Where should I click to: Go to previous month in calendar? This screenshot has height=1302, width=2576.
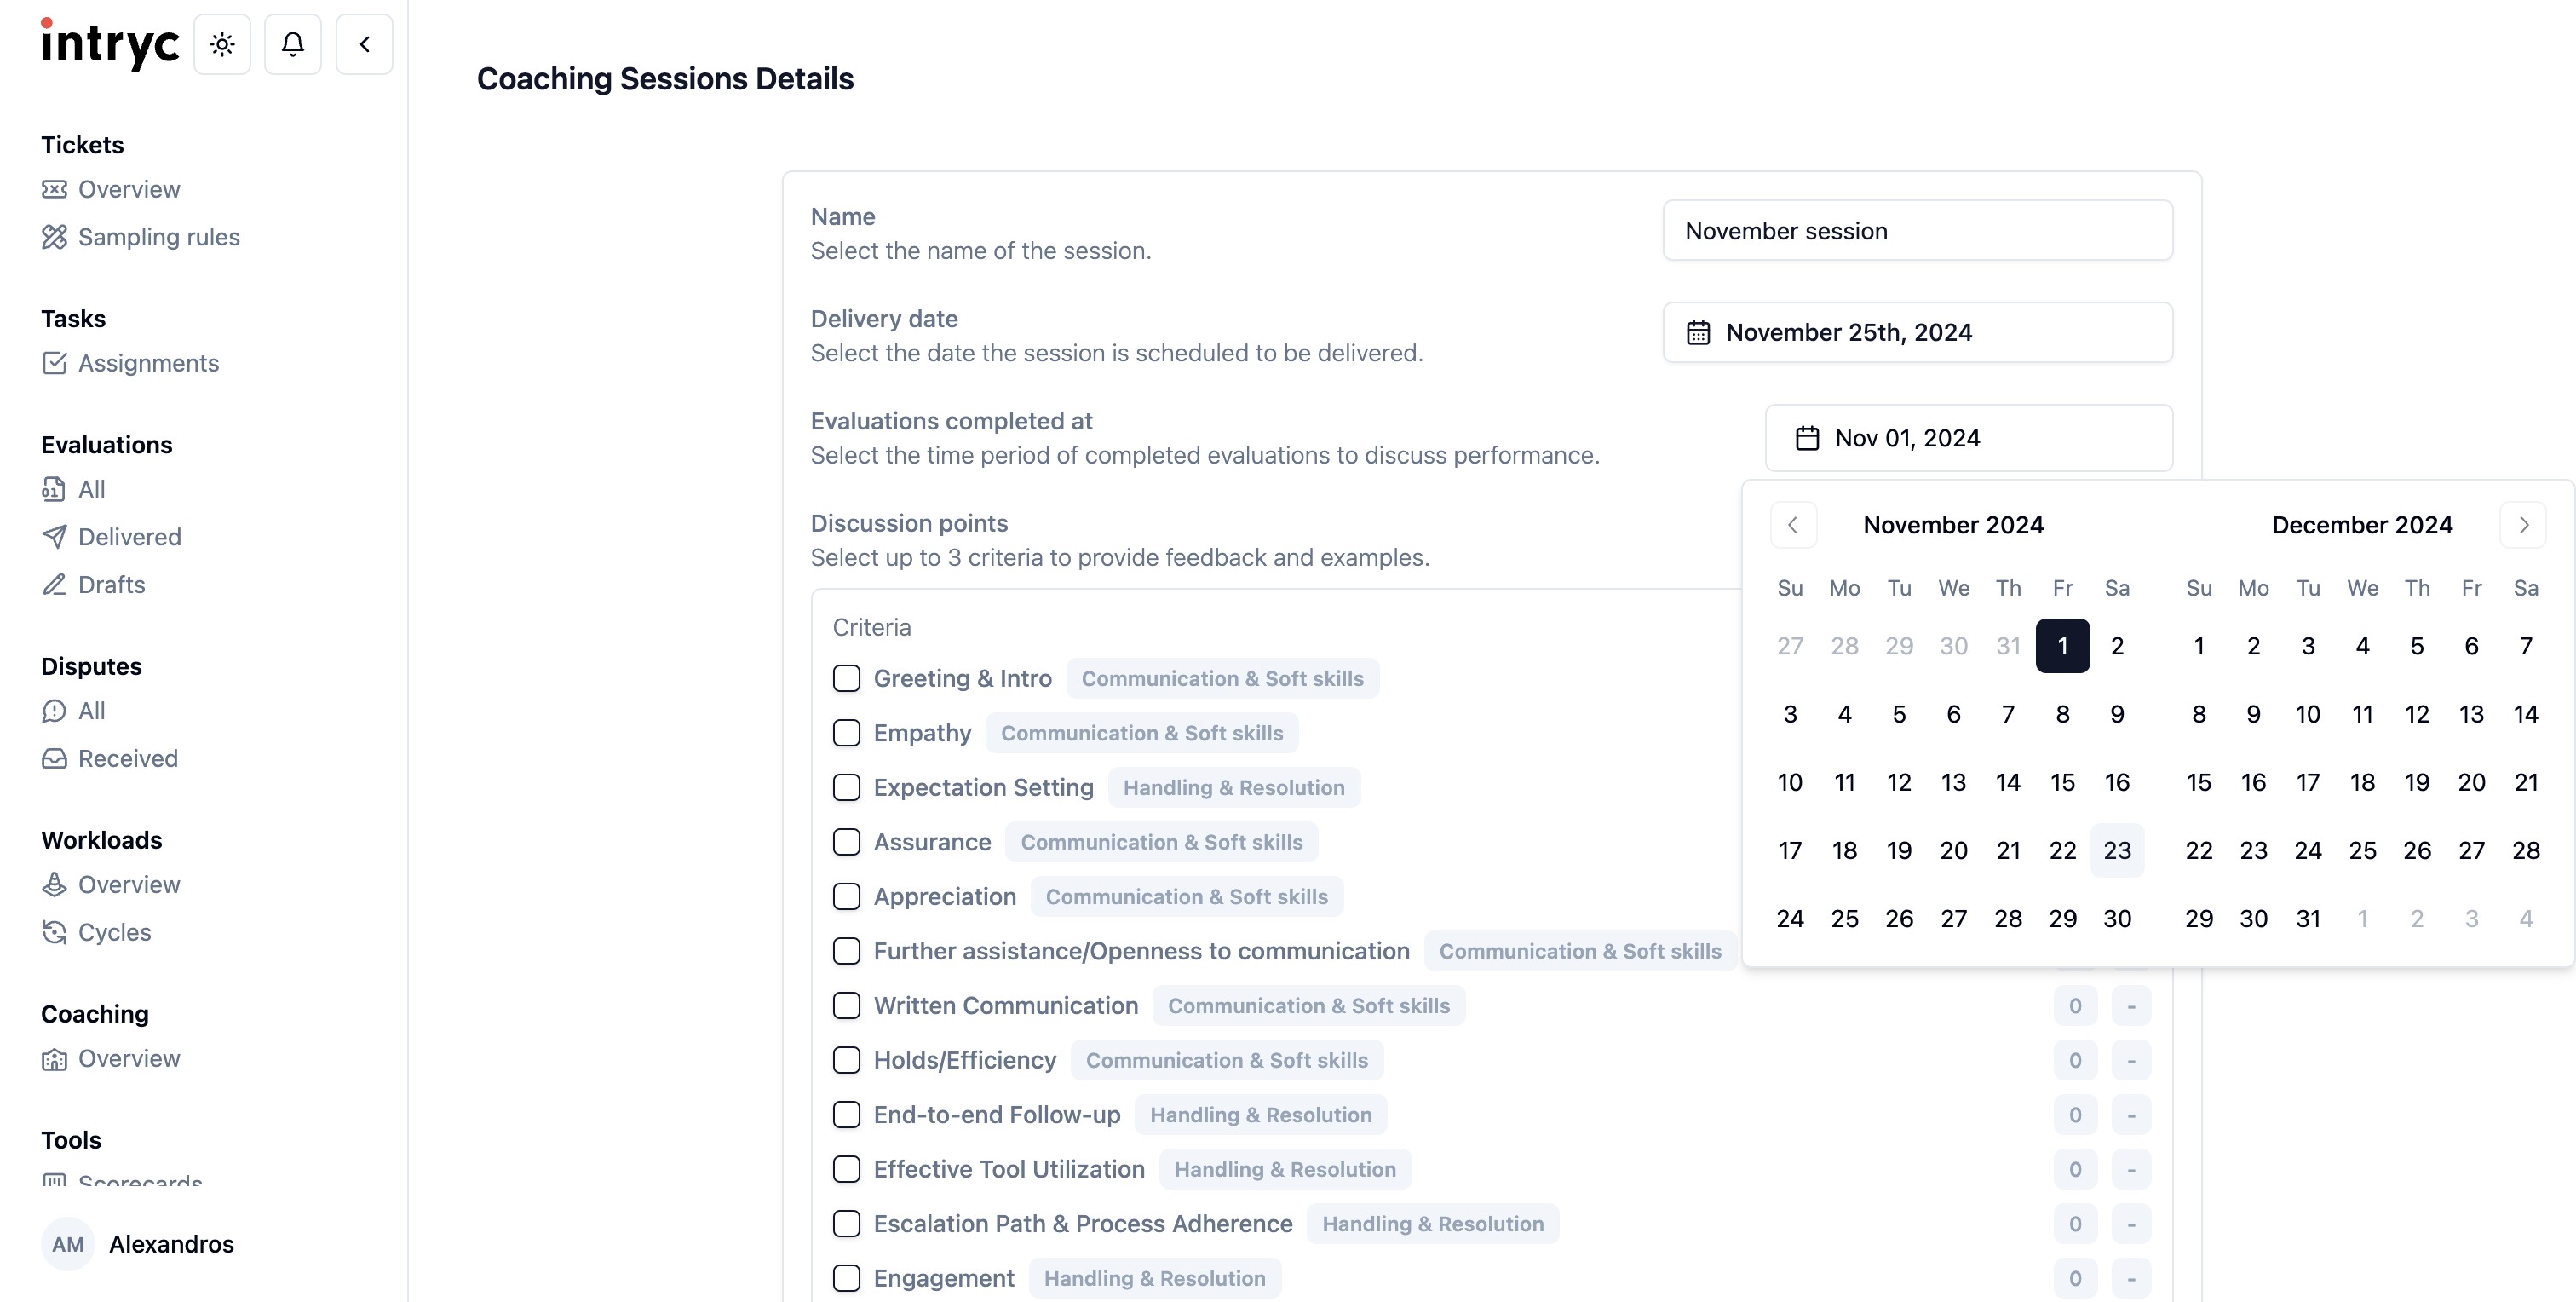(1793, 525)
